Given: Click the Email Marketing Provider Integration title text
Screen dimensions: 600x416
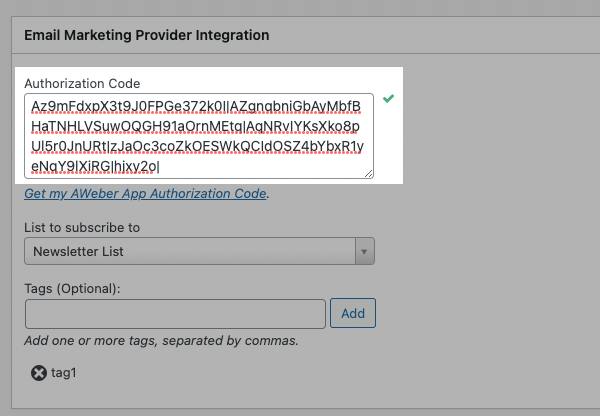Looking at the screenshot, I should click(146, 35).
